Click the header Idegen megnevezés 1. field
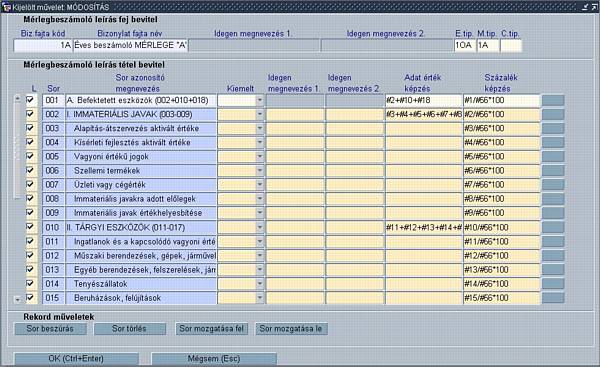This screenshot has height=367, width=600. (254, 45)
